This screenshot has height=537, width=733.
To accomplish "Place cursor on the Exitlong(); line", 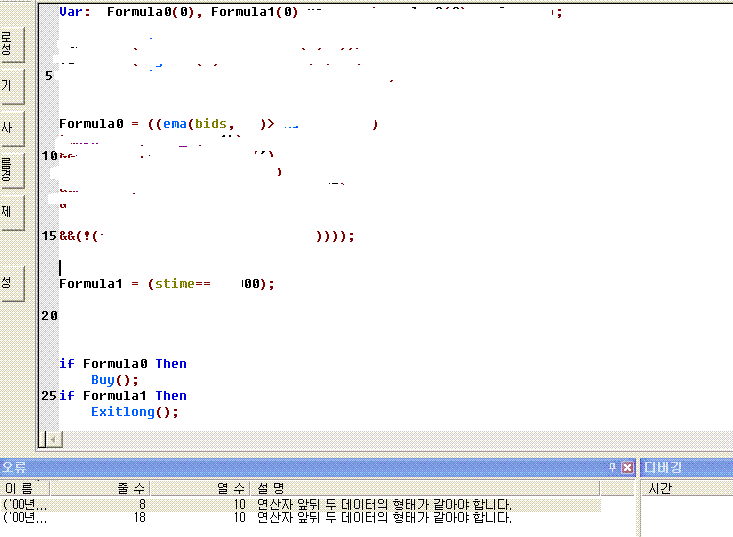I will coord(134,412).
